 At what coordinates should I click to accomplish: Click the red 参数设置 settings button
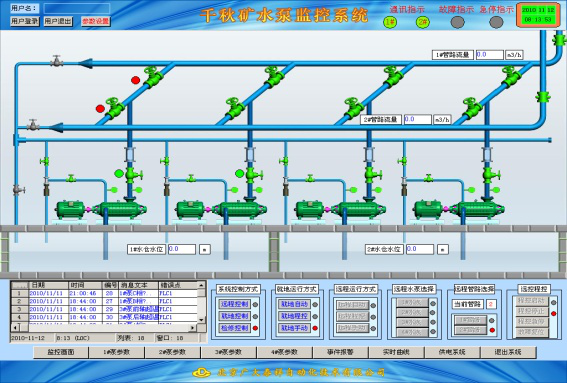click(95, 21)
